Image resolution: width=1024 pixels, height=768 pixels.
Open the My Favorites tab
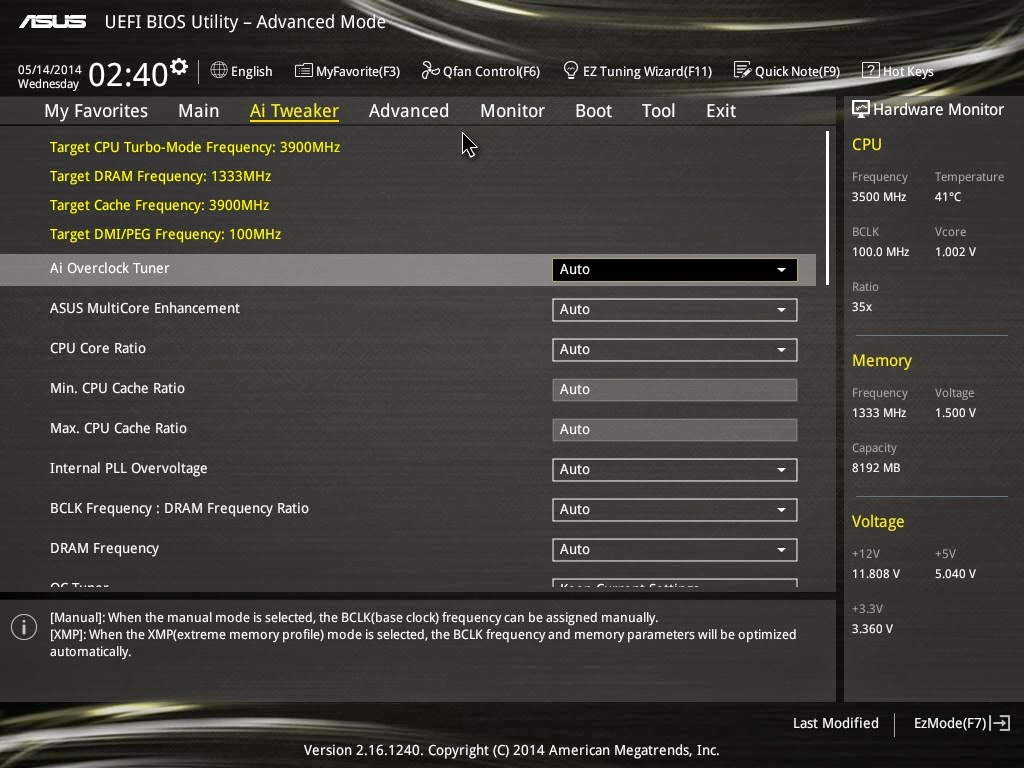point(96,110)
